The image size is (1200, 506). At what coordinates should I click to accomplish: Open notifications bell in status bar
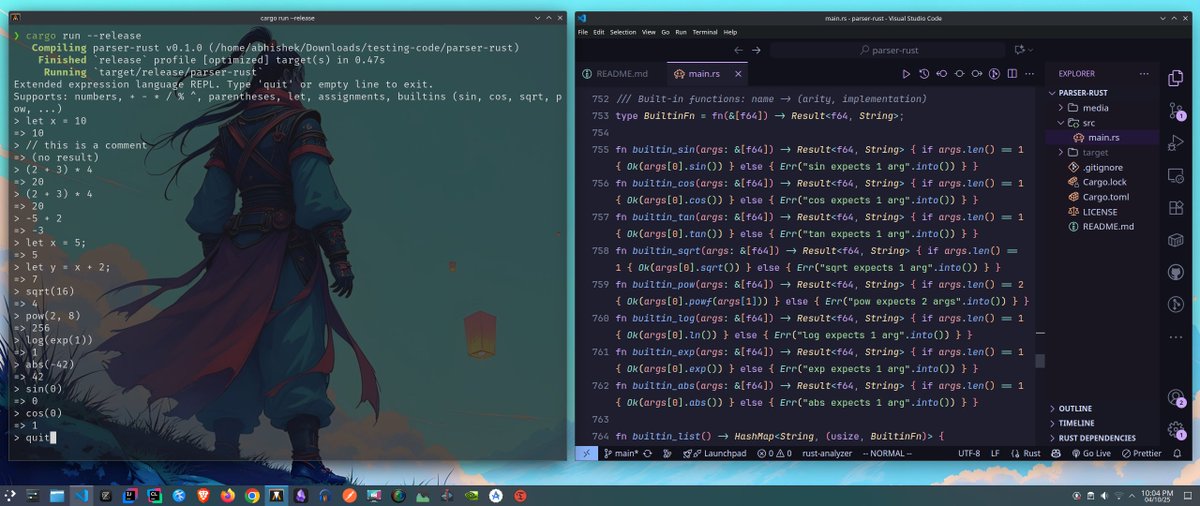1178,453
